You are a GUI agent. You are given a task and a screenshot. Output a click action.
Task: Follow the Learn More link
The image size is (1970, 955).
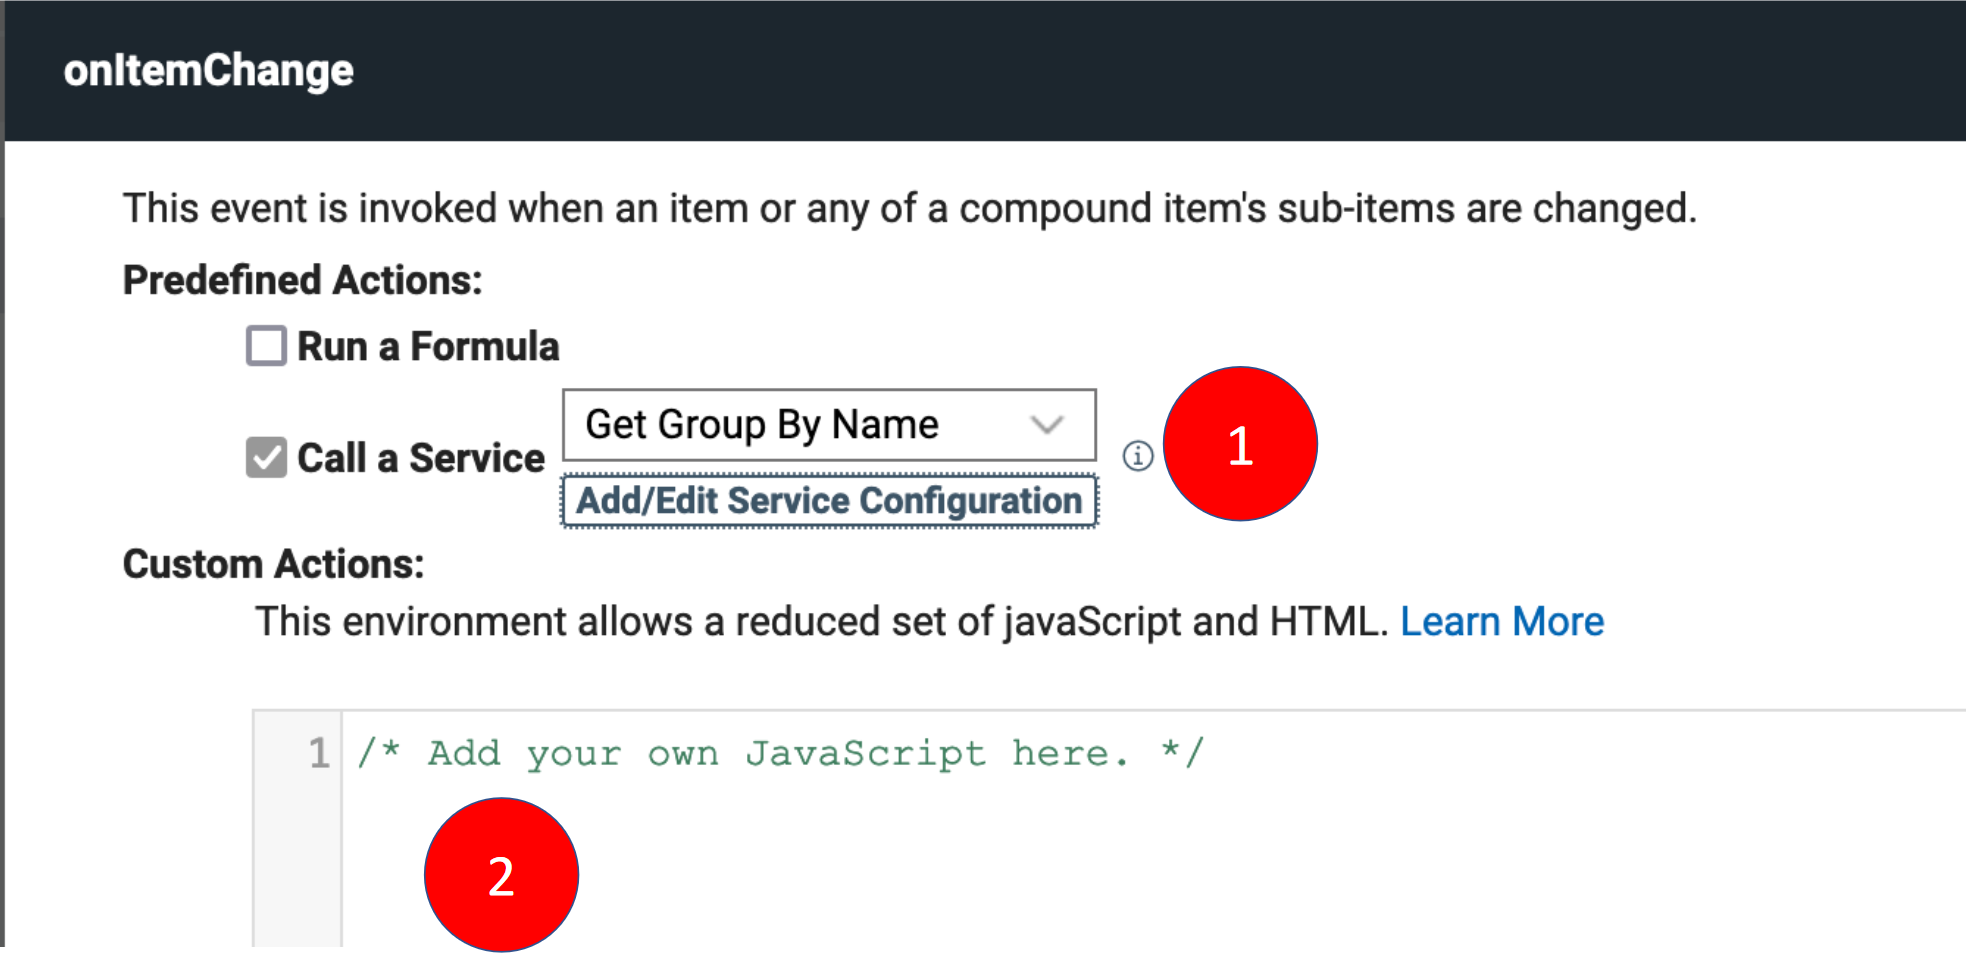1501,622
